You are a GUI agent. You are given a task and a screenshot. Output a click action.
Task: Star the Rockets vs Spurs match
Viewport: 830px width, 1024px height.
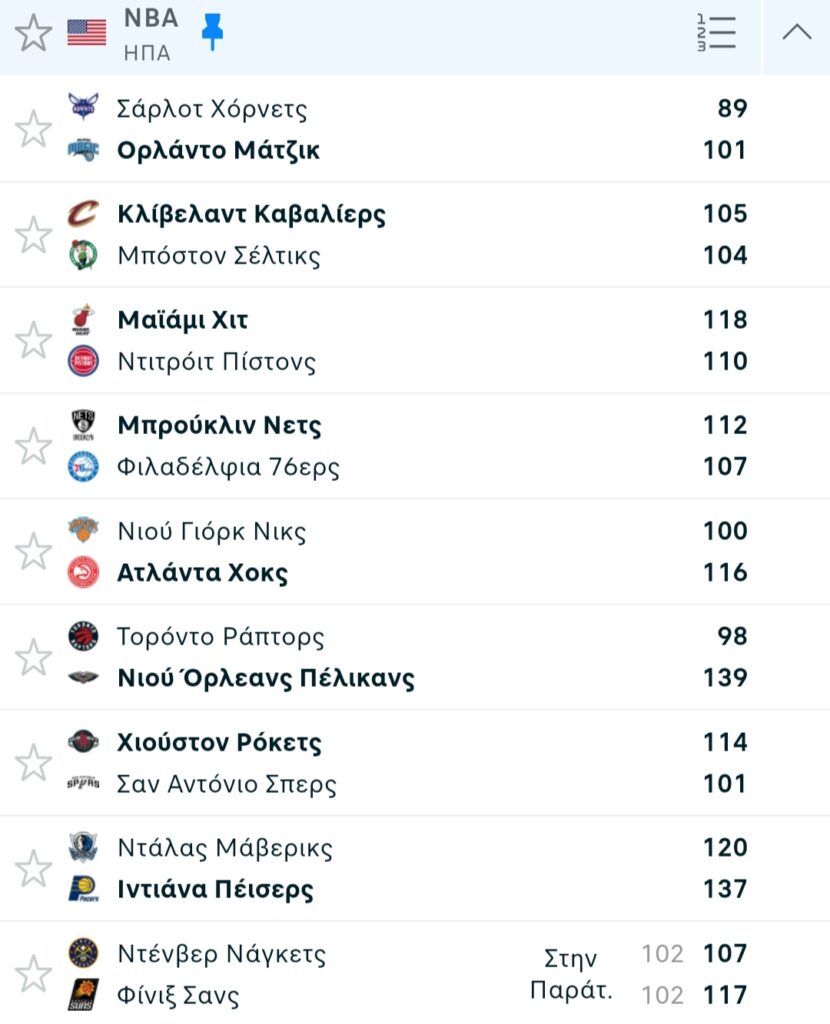[33, 763]
